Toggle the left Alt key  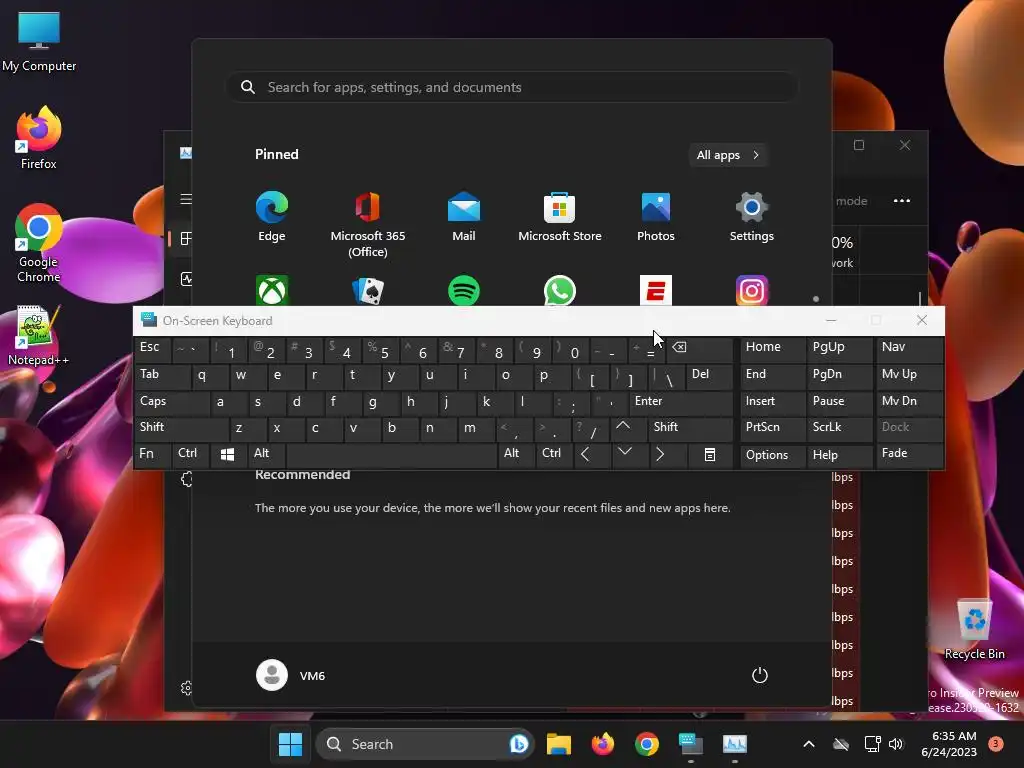(x=266, y=455)
